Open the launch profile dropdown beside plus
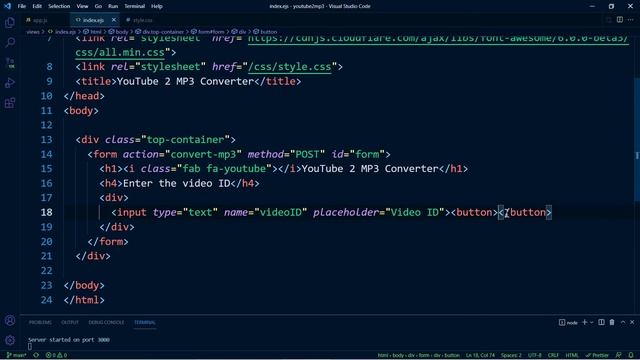This screenshot has height=360, width=640. click(591, 322)
